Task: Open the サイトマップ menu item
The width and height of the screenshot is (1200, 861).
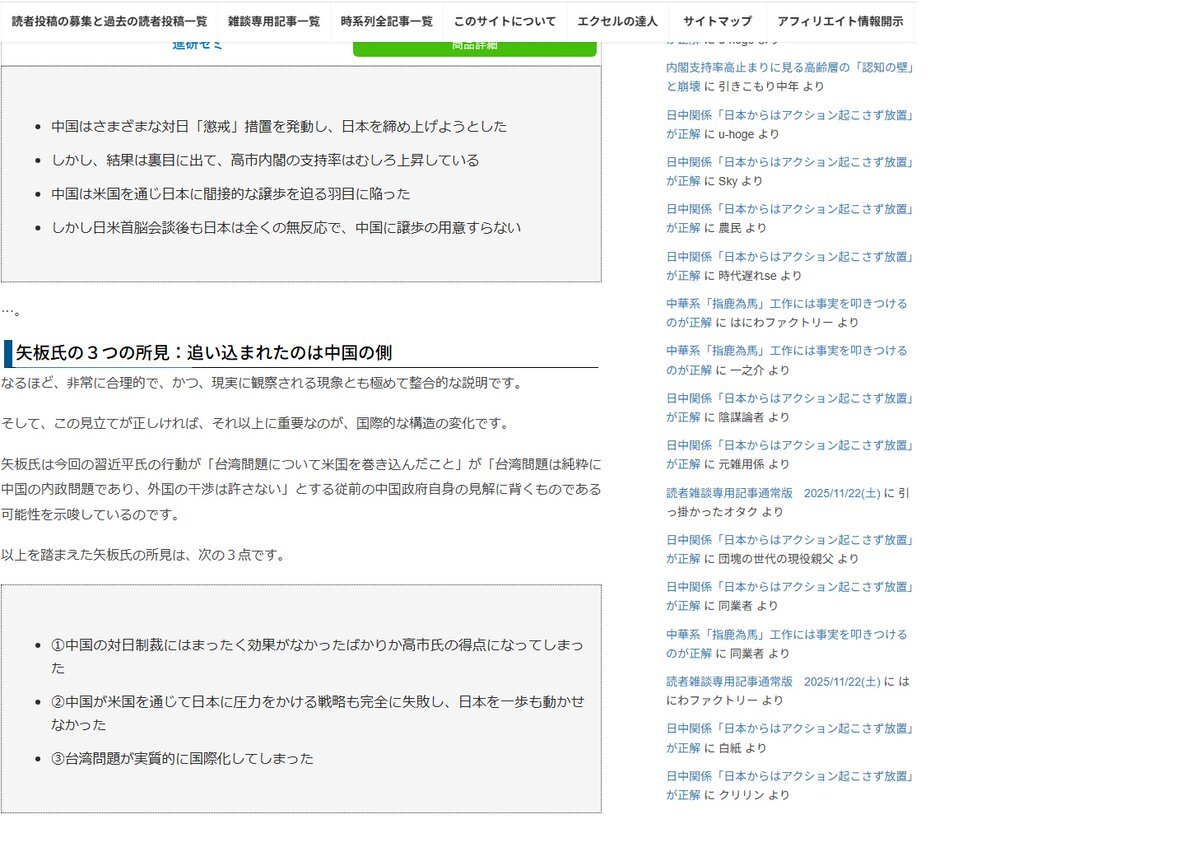Action: click(x=716, y=21)
